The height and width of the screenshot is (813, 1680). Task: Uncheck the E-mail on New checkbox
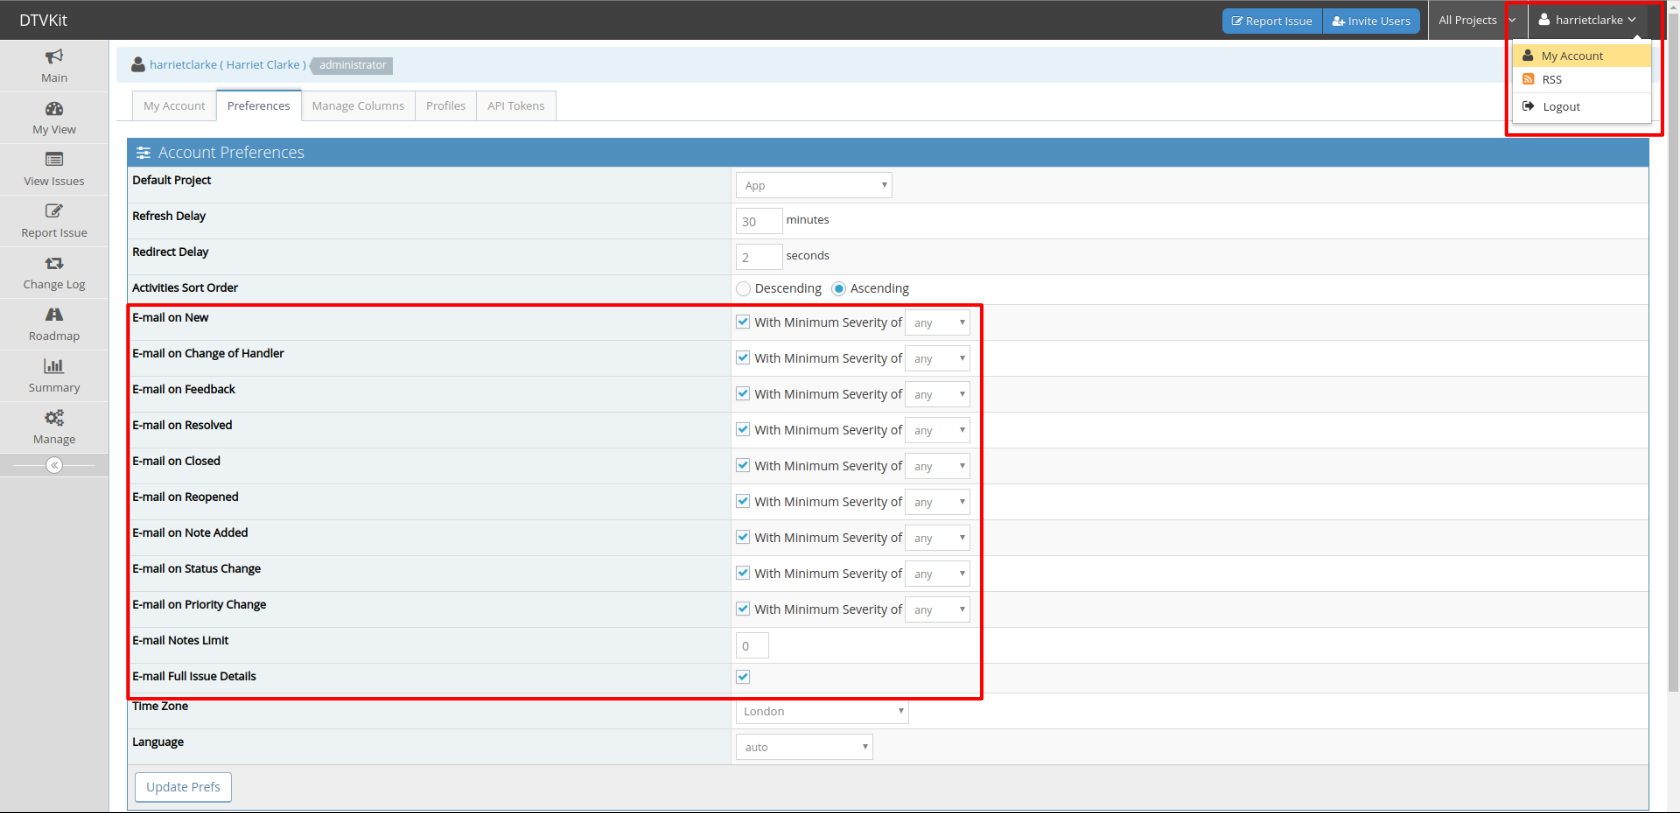tap(743, 322)
